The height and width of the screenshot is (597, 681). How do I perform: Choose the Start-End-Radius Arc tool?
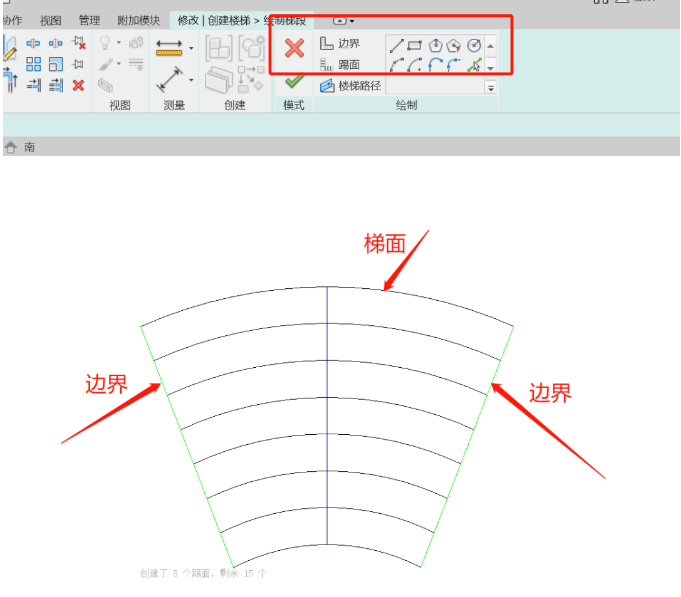click(397, 65)
